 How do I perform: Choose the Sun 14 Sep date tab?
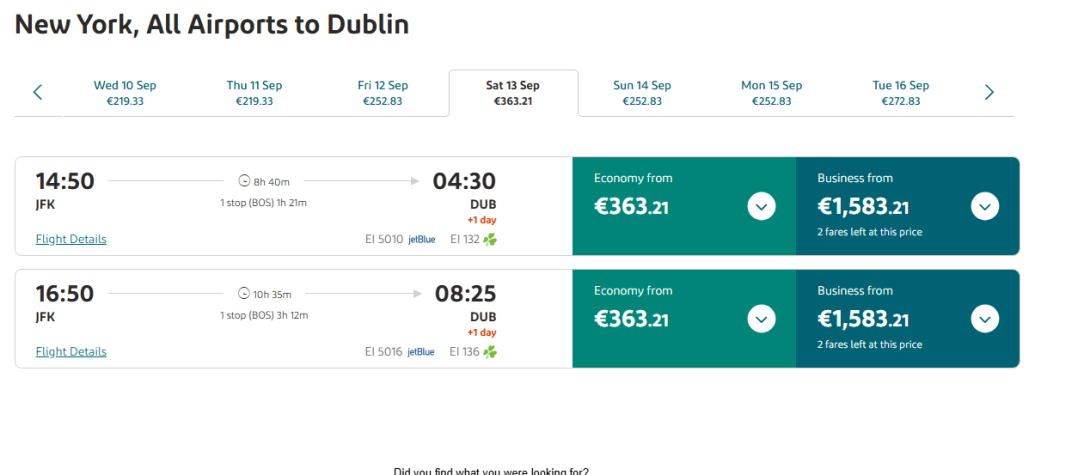[642, 93]
